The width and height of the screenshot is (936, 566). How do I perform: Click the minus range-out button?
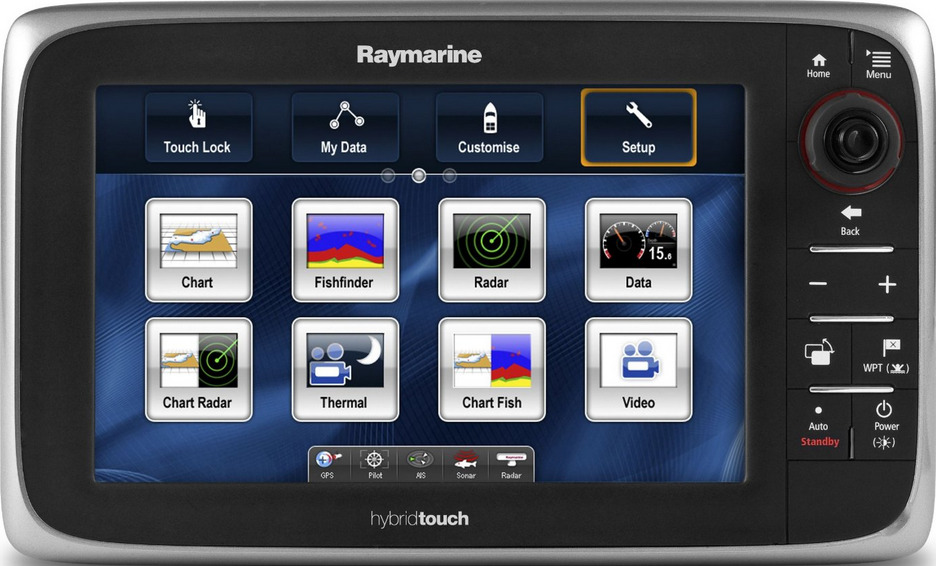818,284
